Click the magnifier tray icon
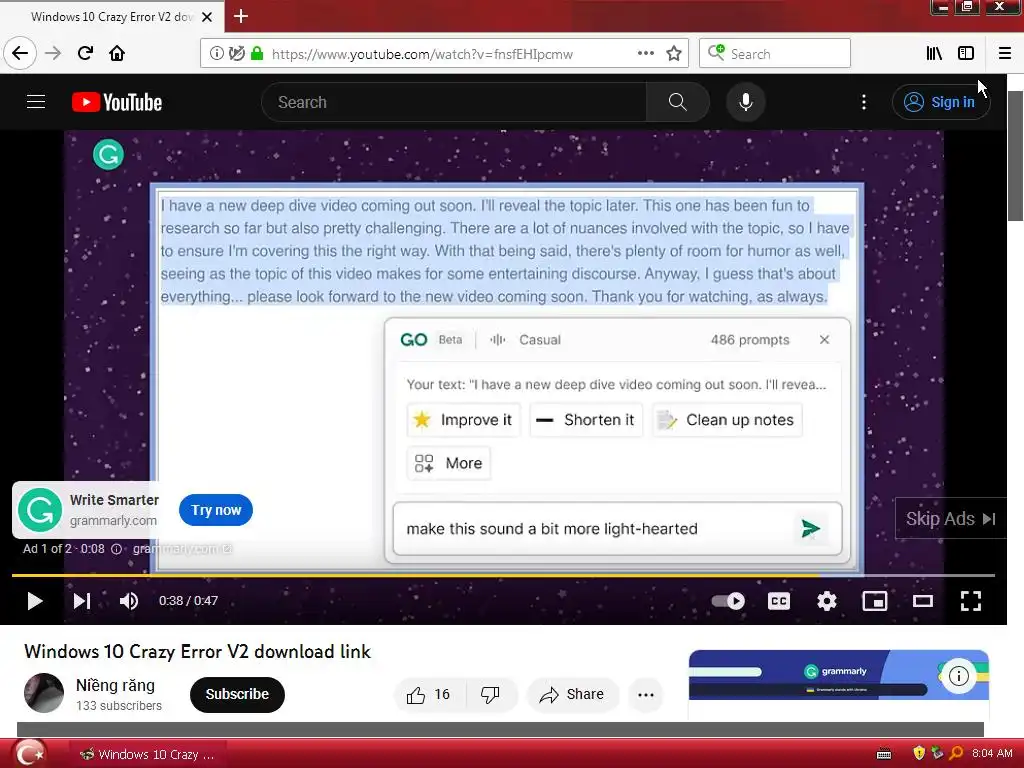Viewport: 1024px width, 768px height. 956,754
